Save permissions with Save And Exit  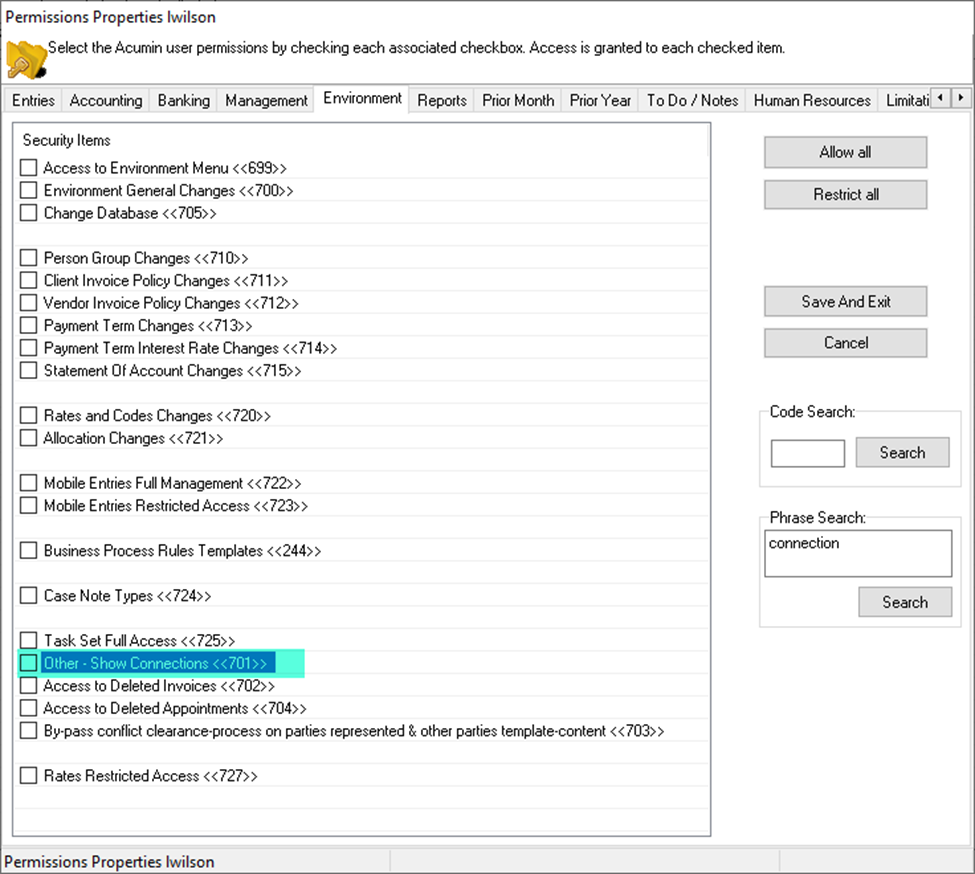coord(845,301)
